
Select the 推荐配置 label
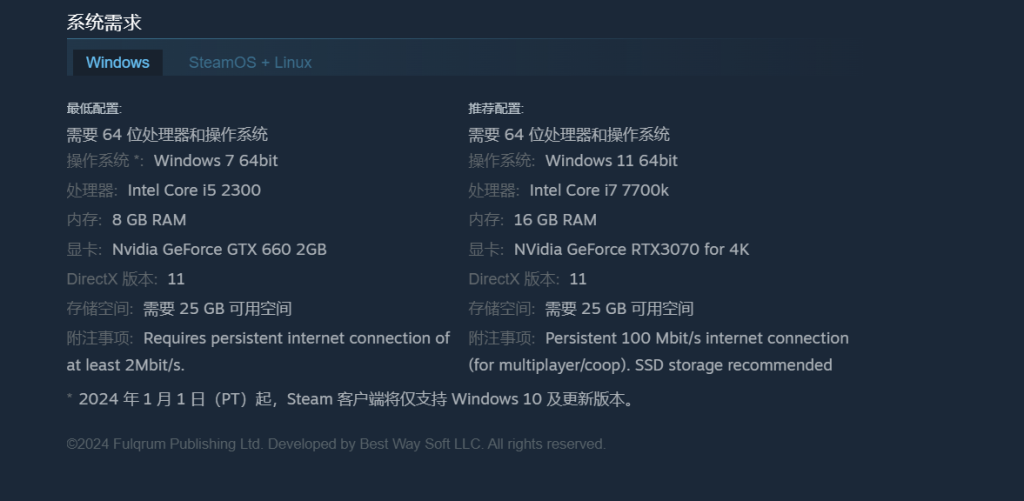[496, 108]
